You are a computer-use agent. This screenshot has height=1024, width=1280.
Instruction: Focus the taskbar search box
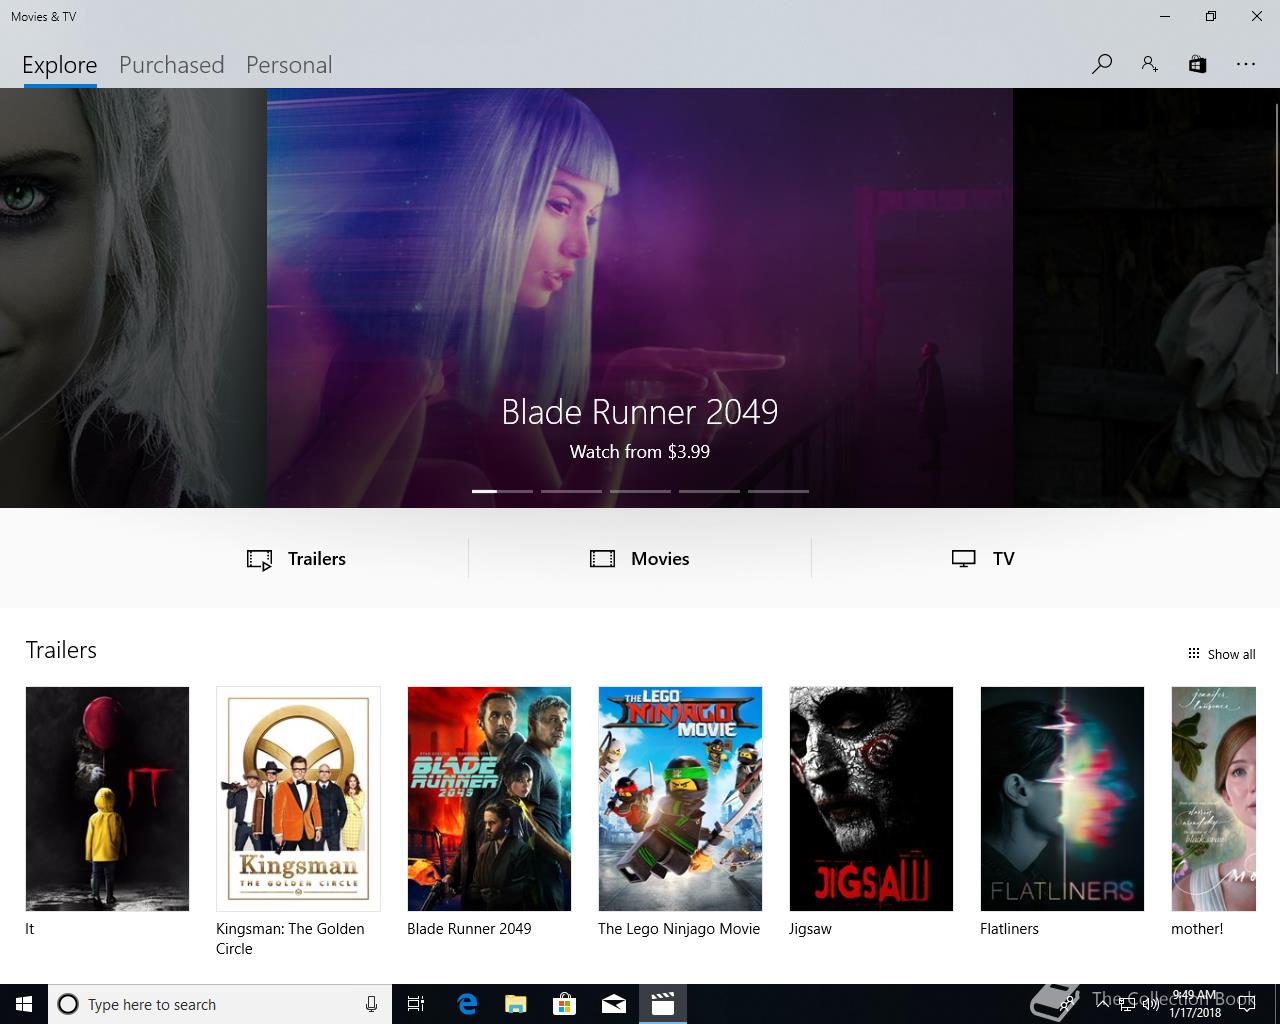(220, 1004)
